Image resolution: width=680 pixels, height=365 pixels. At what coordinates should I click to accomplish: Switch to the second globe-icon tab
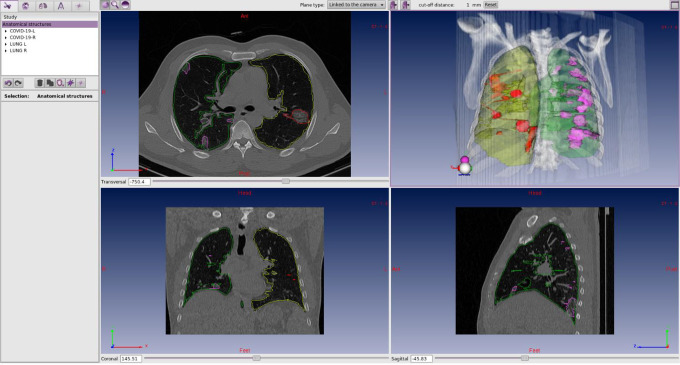(x=26, y=6)
